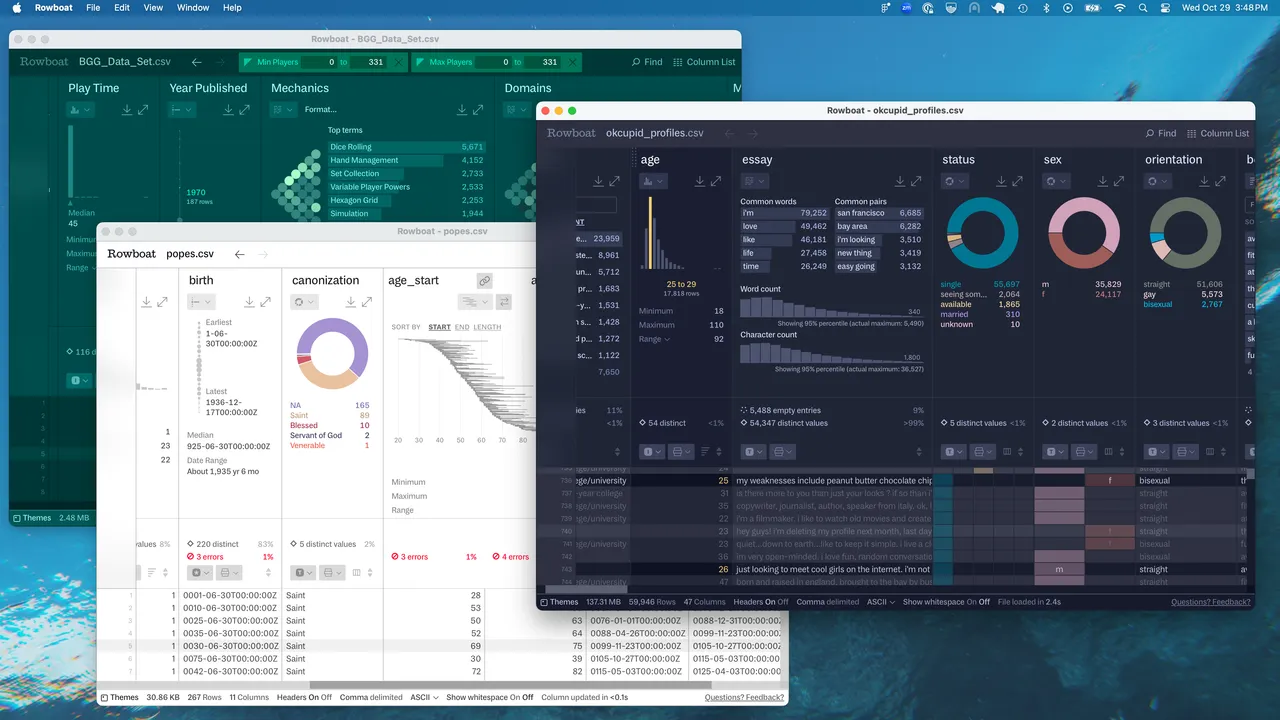1280x720 pixels.
Task: Open the Edit menu
Action: pyautogui.click(x=122, y=7)
